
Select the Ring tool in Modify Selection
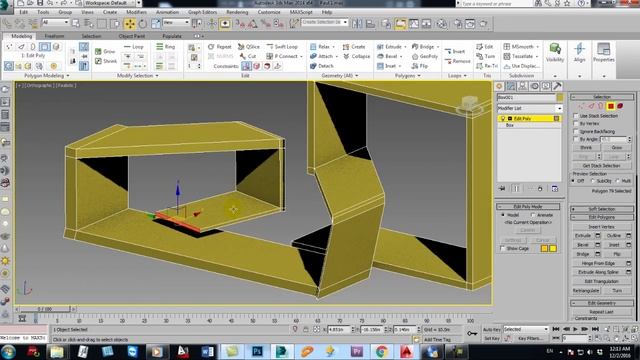(x=166, y=47)
